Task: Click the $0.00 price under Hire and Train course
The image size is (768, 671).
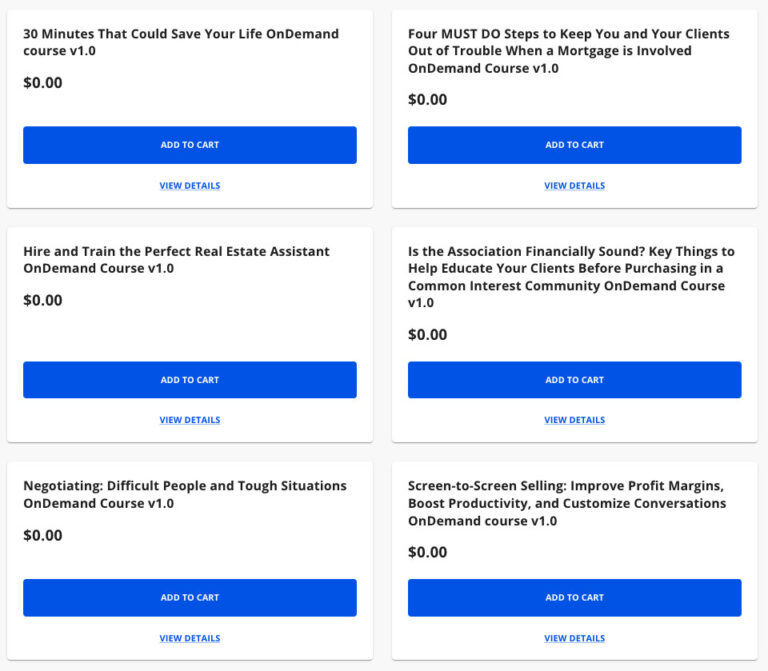Action: [43, 301]
